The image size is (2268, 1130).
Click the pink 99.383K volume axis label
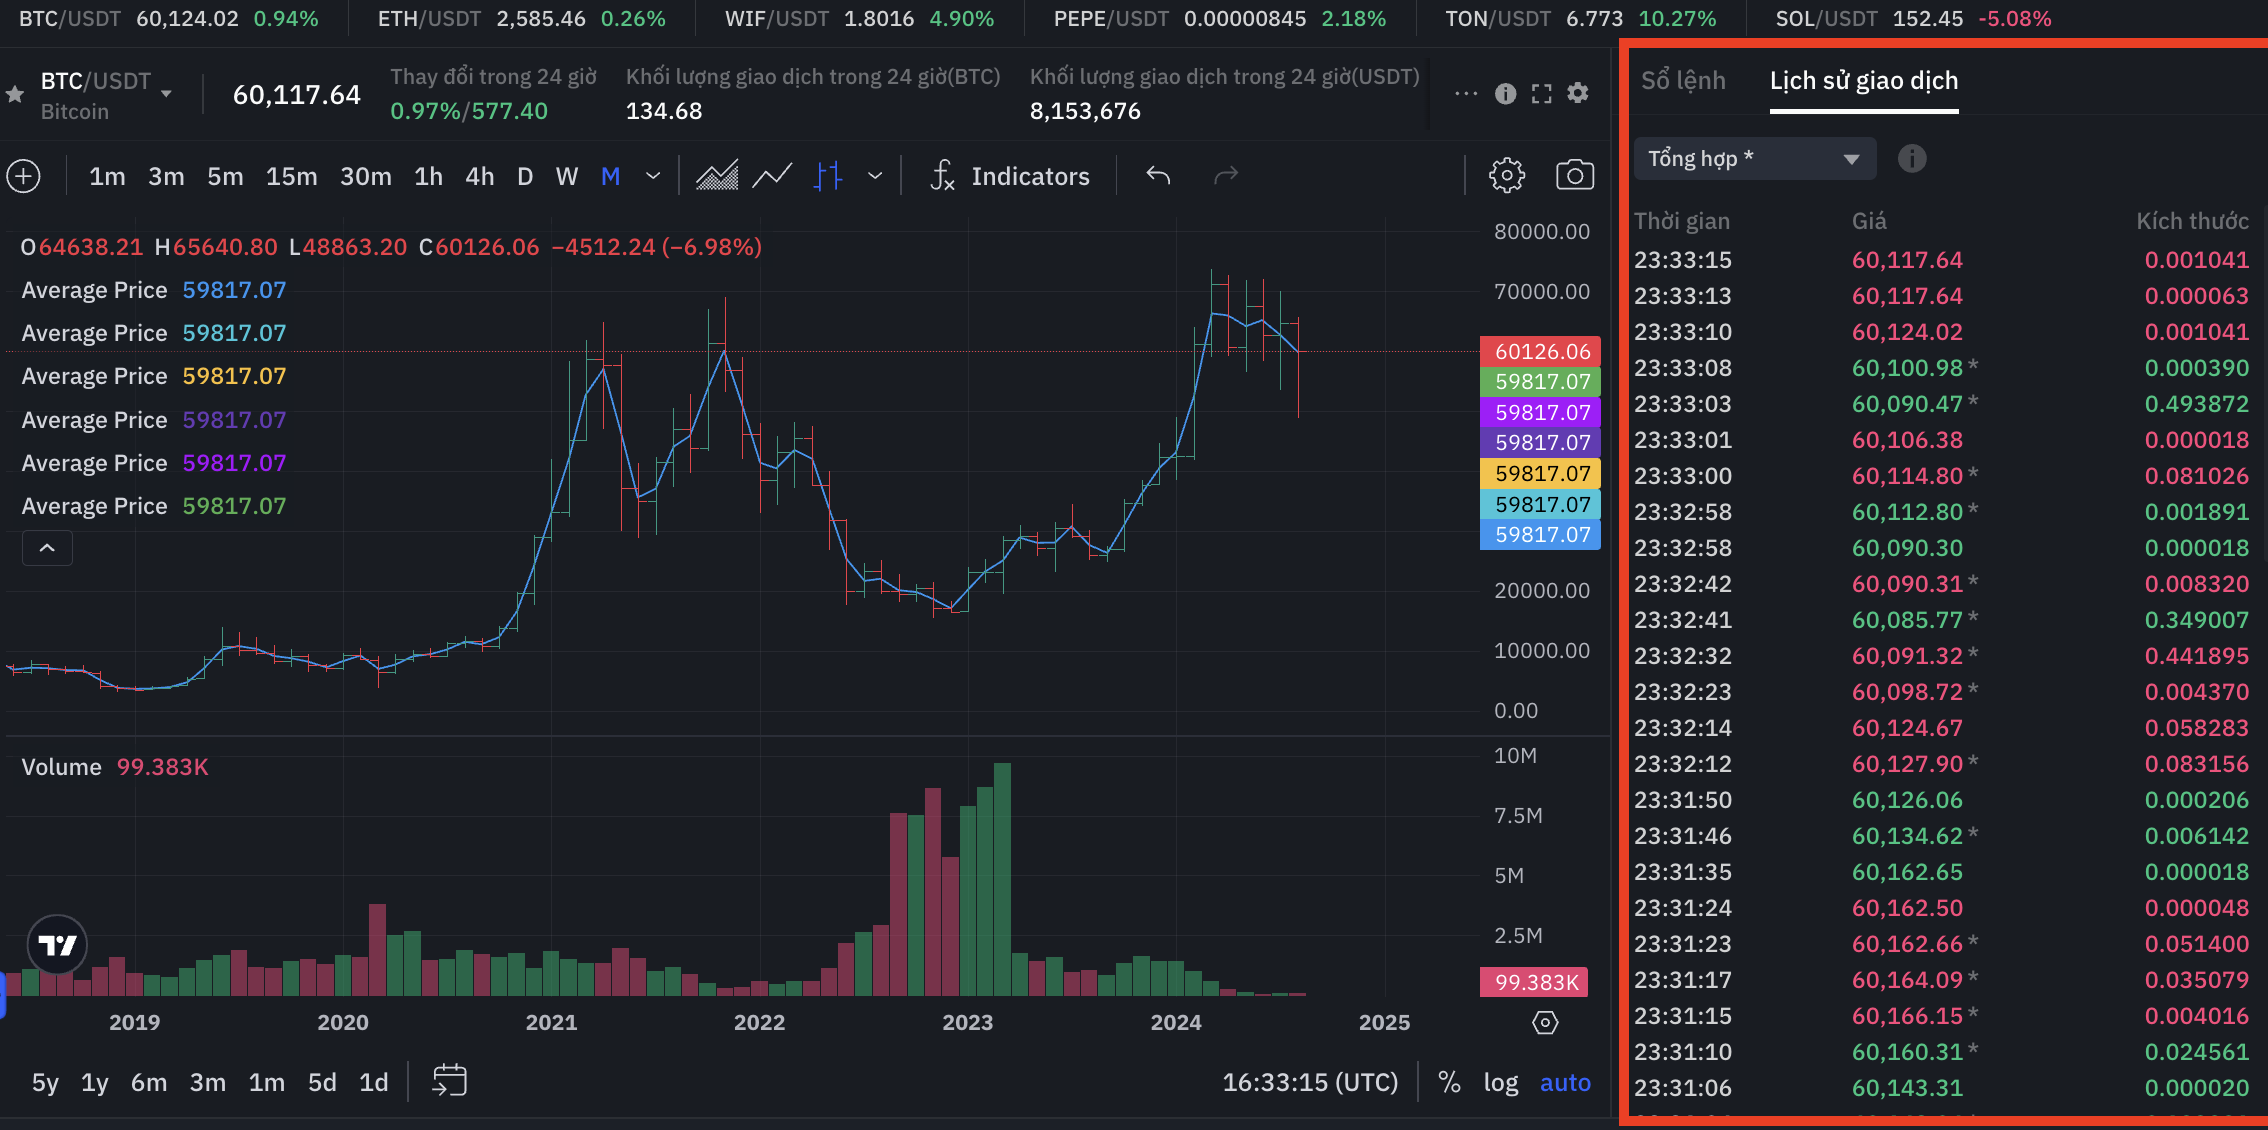[x=1534, y=983]
